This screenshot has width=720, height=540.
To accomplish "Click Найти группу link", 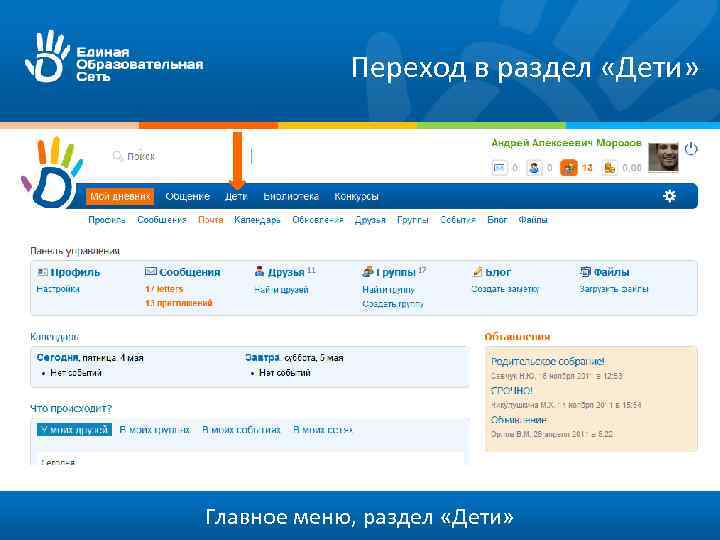I will click(388, 290).
